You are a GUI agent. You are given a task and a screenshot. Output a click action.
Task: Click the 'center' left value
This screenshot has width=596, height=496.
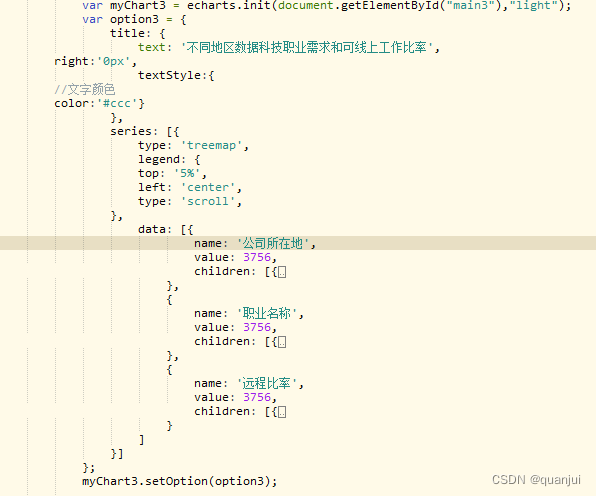coord(208,187)
